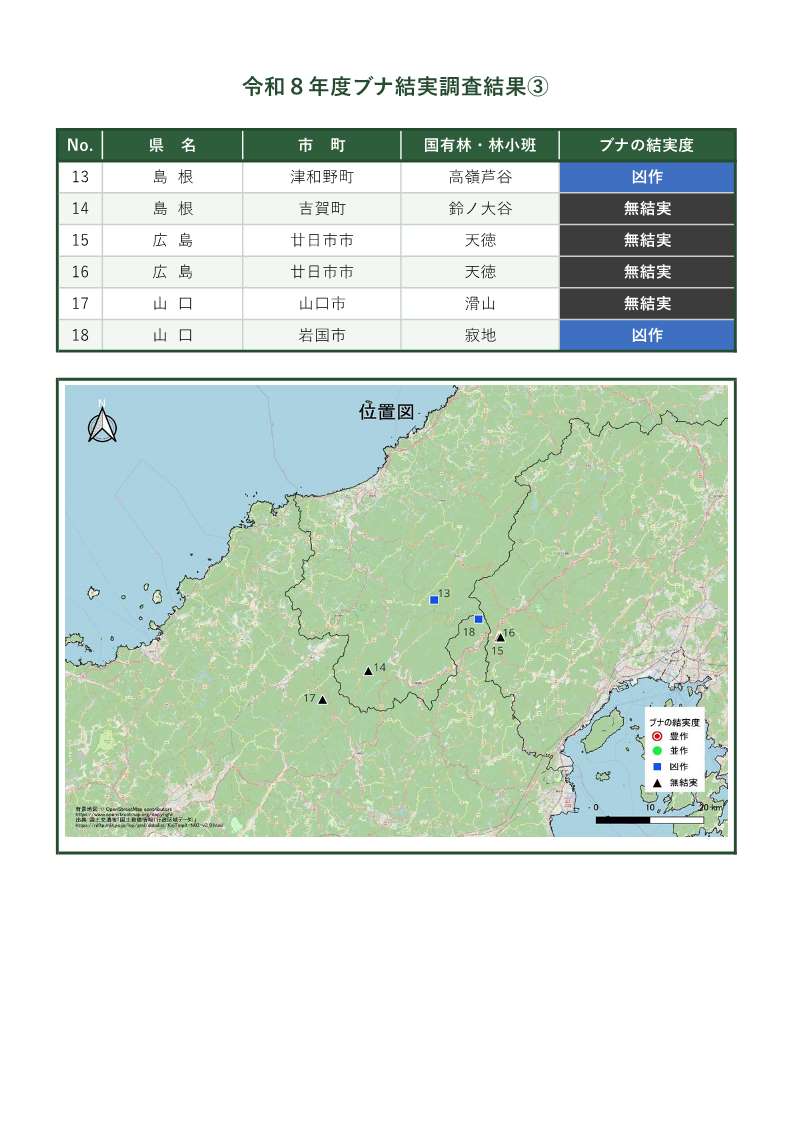Click the 寂地 cell
The width and height of the screenshot is (794, 1123).
480,334
